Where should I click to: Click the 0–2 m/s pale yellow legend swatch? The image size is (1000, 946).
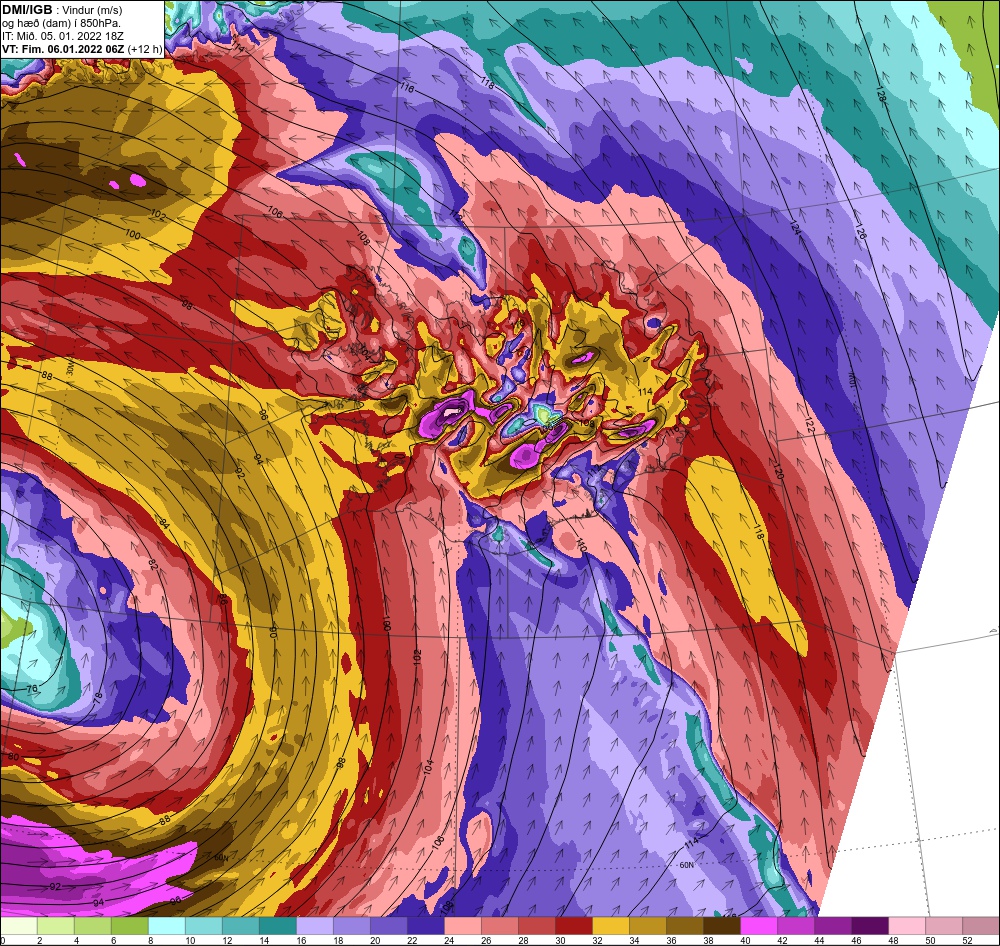pyautogui.click(x=19, y=926)
